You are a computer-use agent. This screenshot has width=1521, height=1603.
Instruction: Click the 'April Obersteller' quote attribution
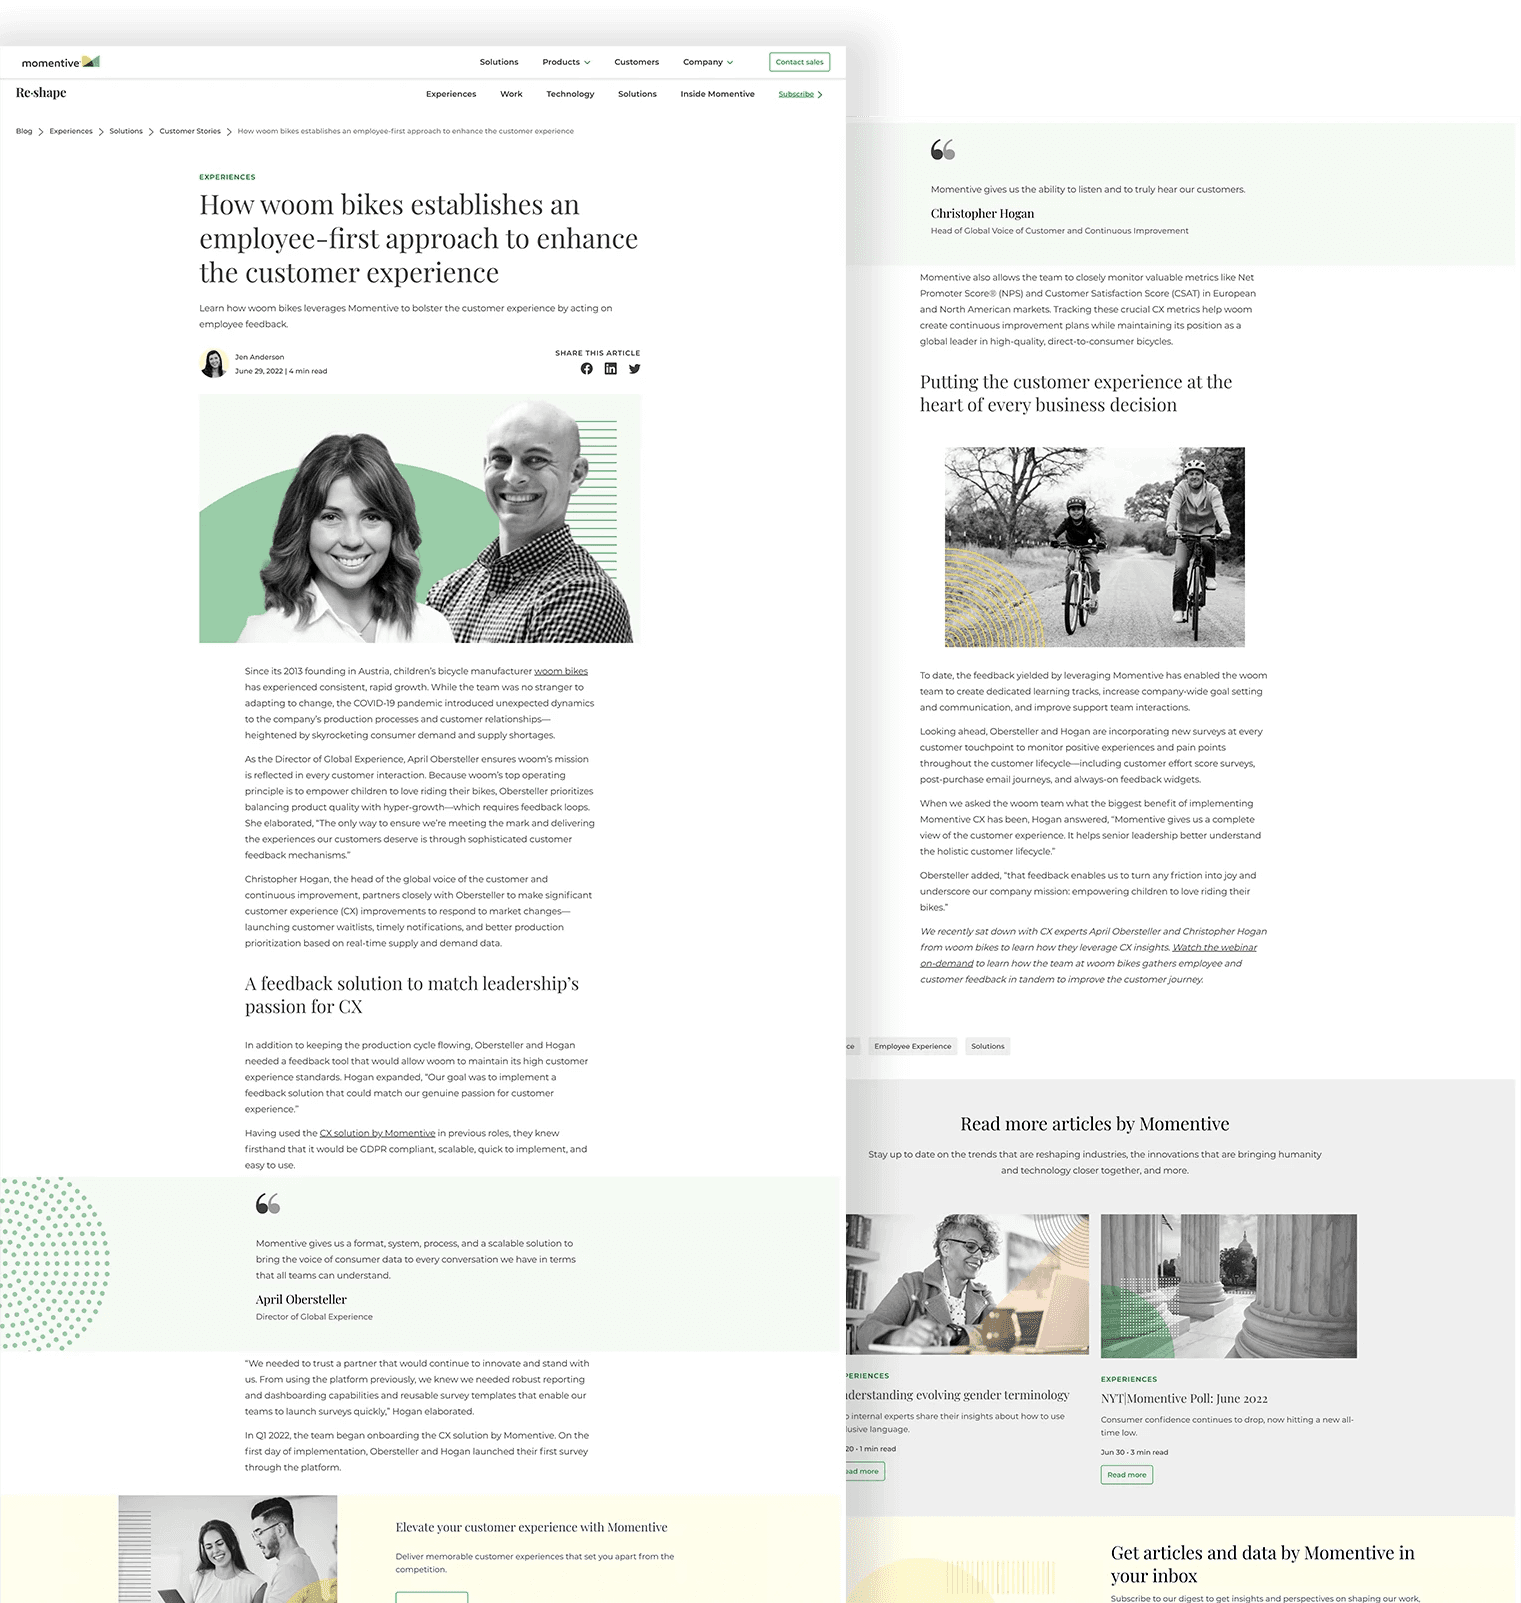click(301, 1299)
